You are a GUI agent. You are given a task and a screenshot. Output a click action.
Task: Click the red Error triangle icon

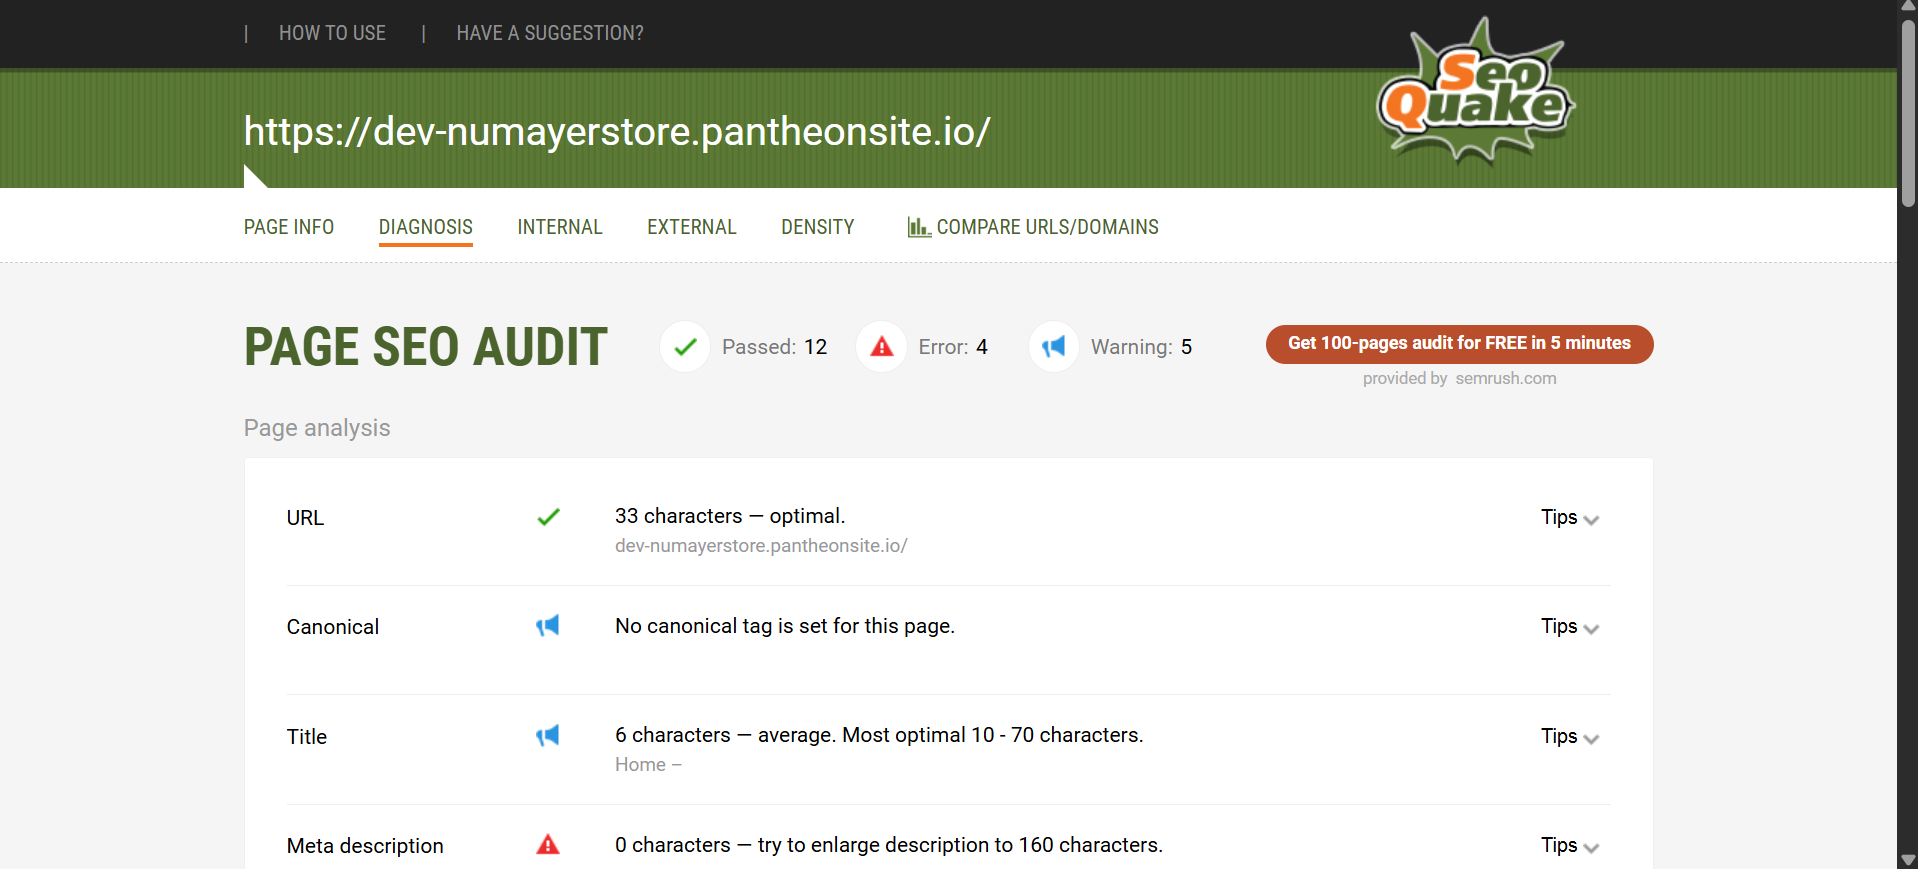coord(881,347)
